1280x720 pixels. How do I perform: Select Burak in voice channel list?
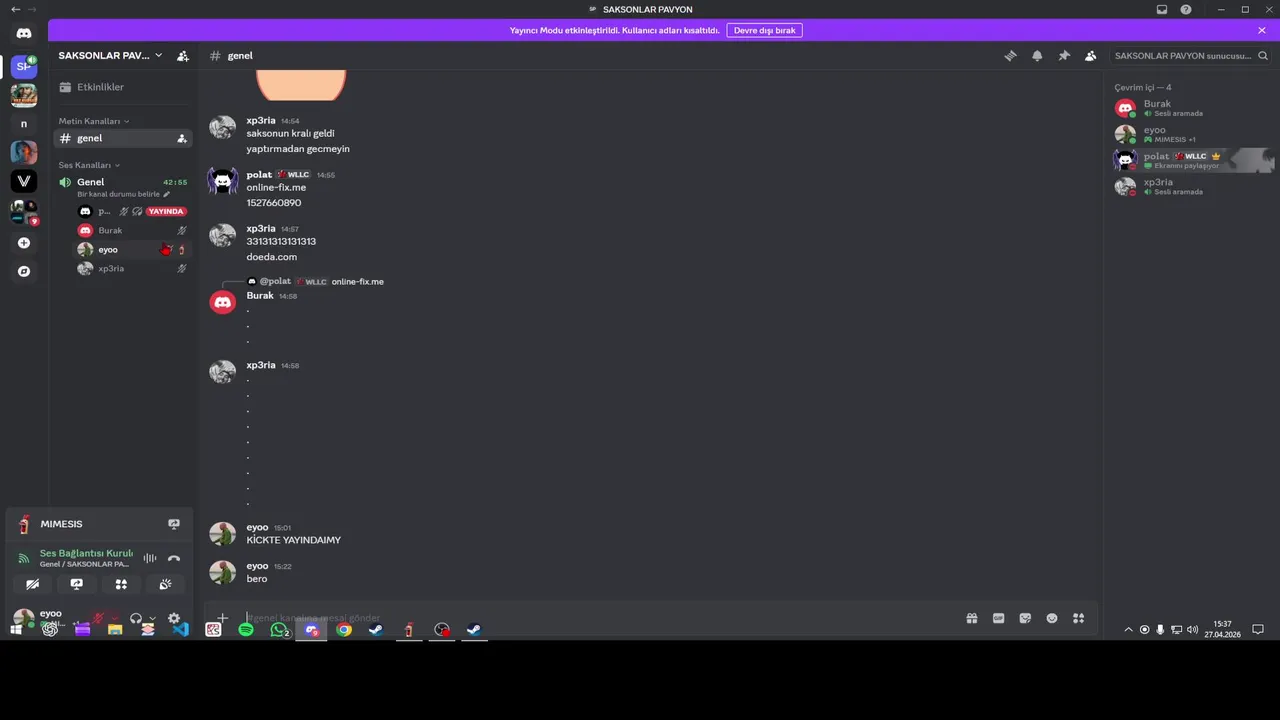point(132,231)
